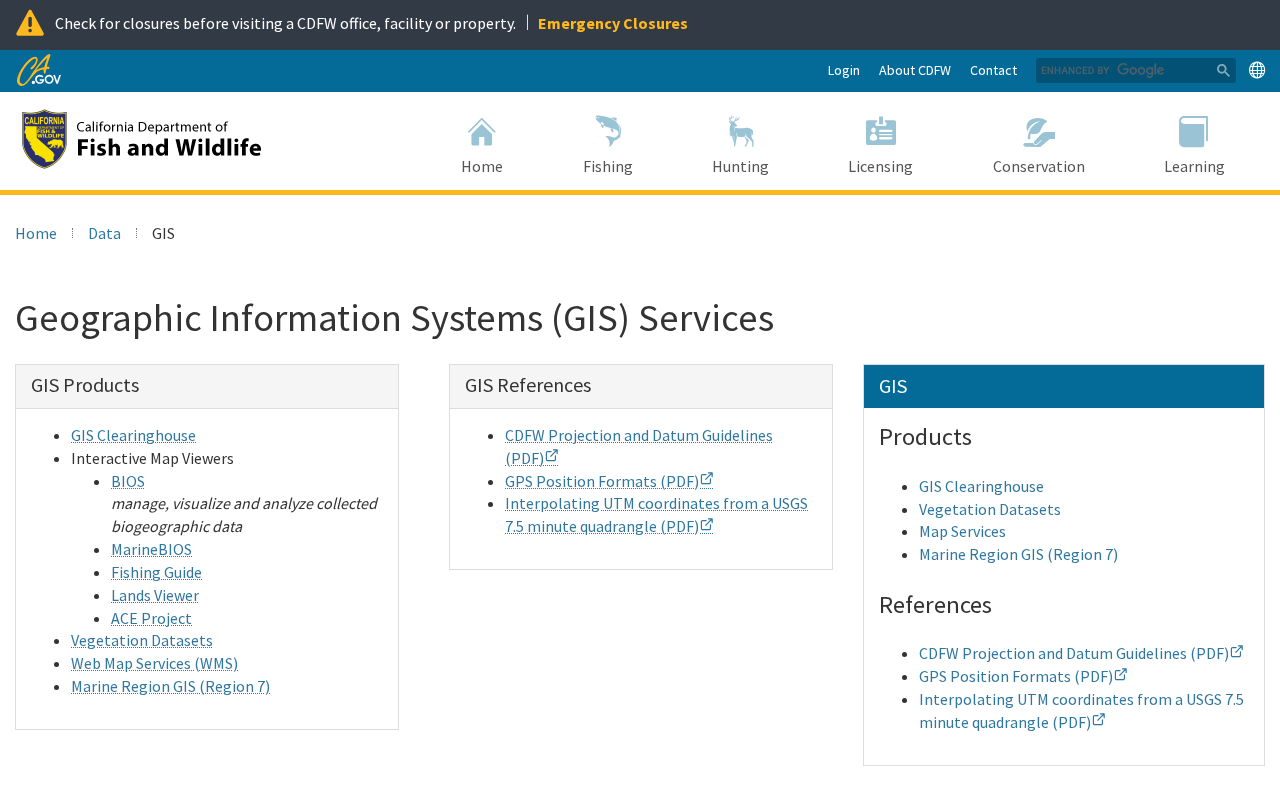Open the BIOS map viewer link
Image resolution: width=1280 pixels, height=800 pixels.
(x=128, y=482)
